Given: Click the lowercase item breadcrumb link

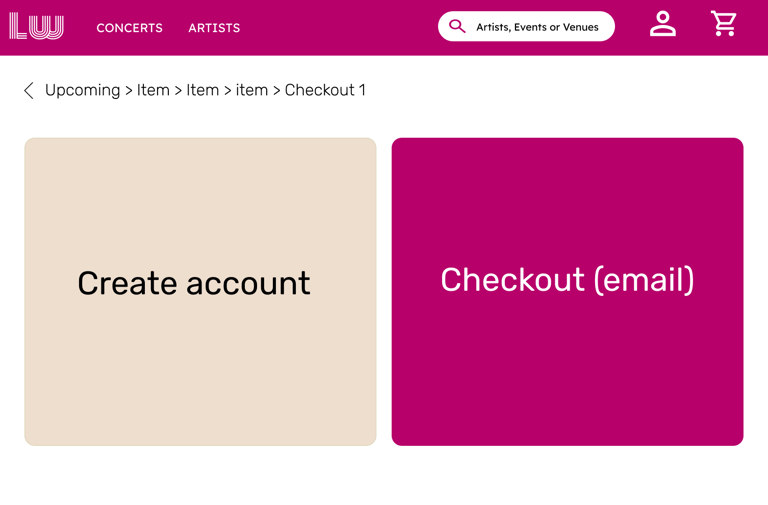Looking at the screenshot, I should click(x=251, y=90).
